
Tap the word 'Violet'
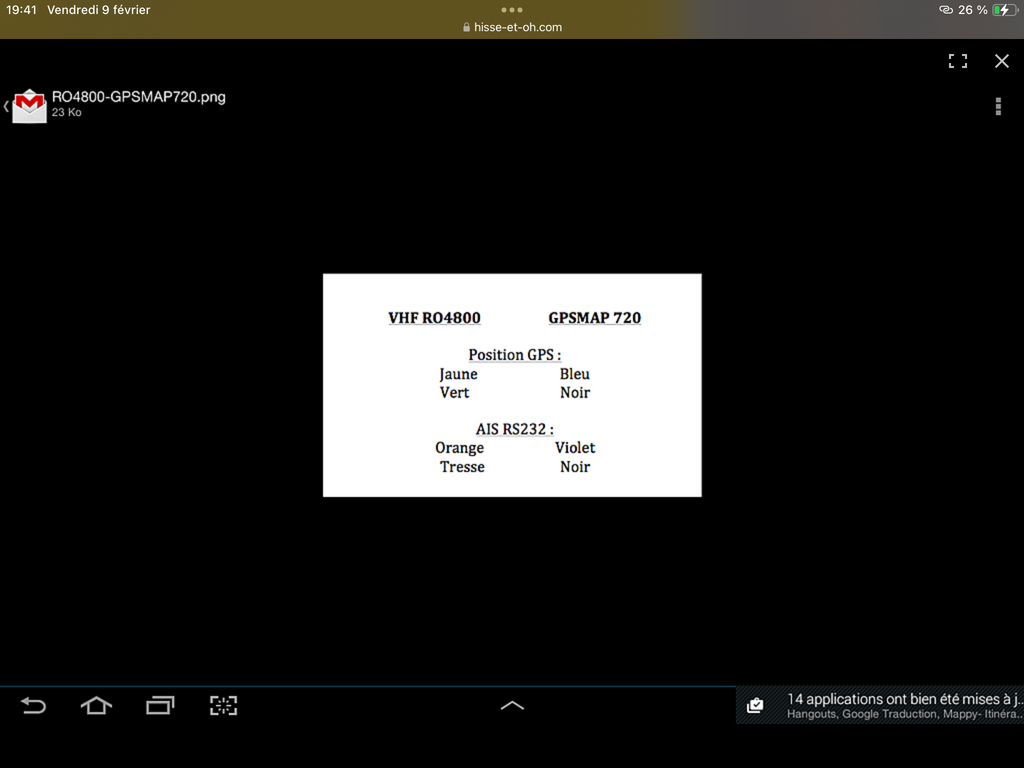tap(575, 448)
